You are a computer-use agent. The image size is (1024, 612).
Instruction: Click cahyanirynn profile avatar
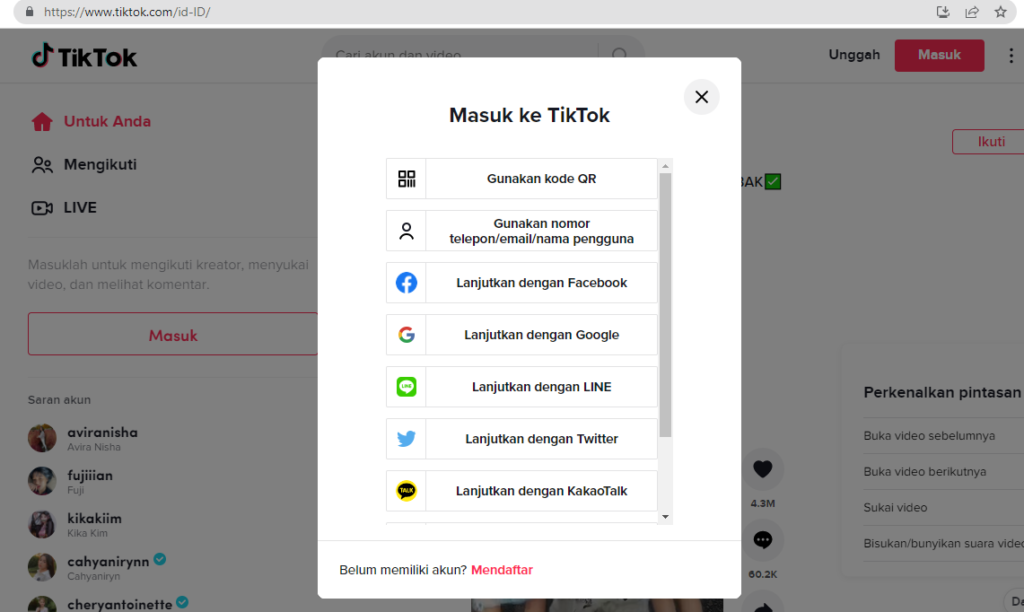coord(42,567)
